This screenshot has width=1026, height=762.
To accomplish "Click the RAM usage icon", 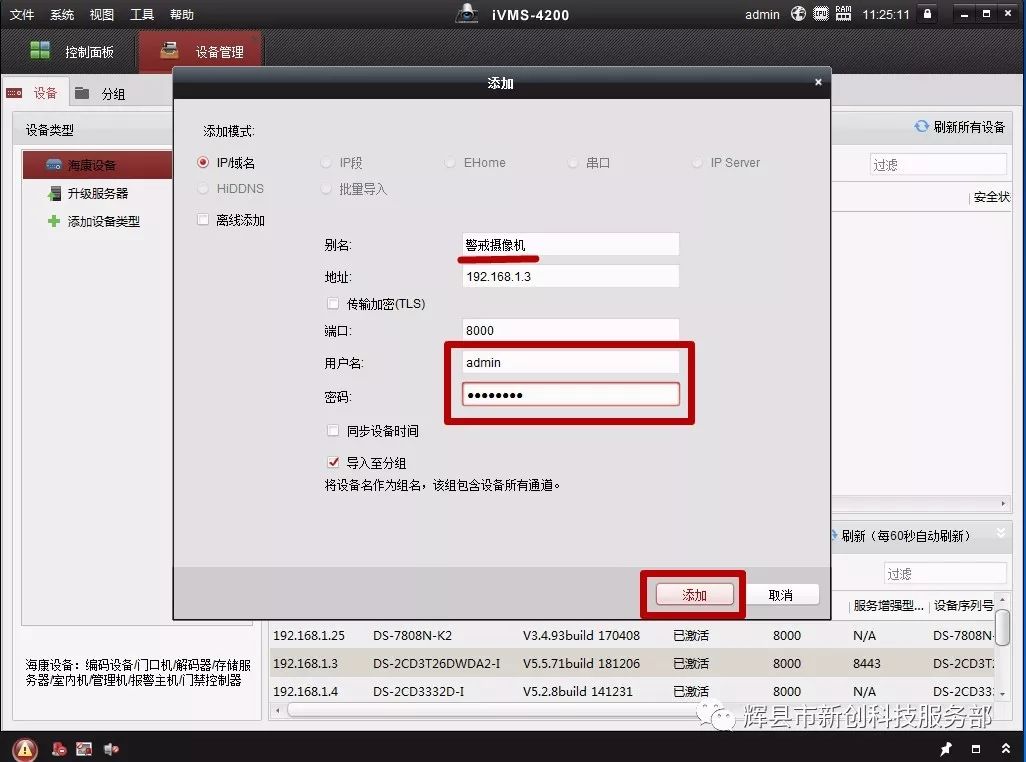I will (843, 13).
